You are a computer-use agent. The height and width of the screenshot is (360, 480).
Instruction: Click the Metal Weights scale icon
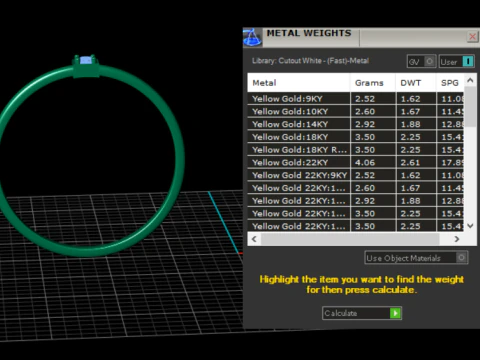(x=252, y=37)
